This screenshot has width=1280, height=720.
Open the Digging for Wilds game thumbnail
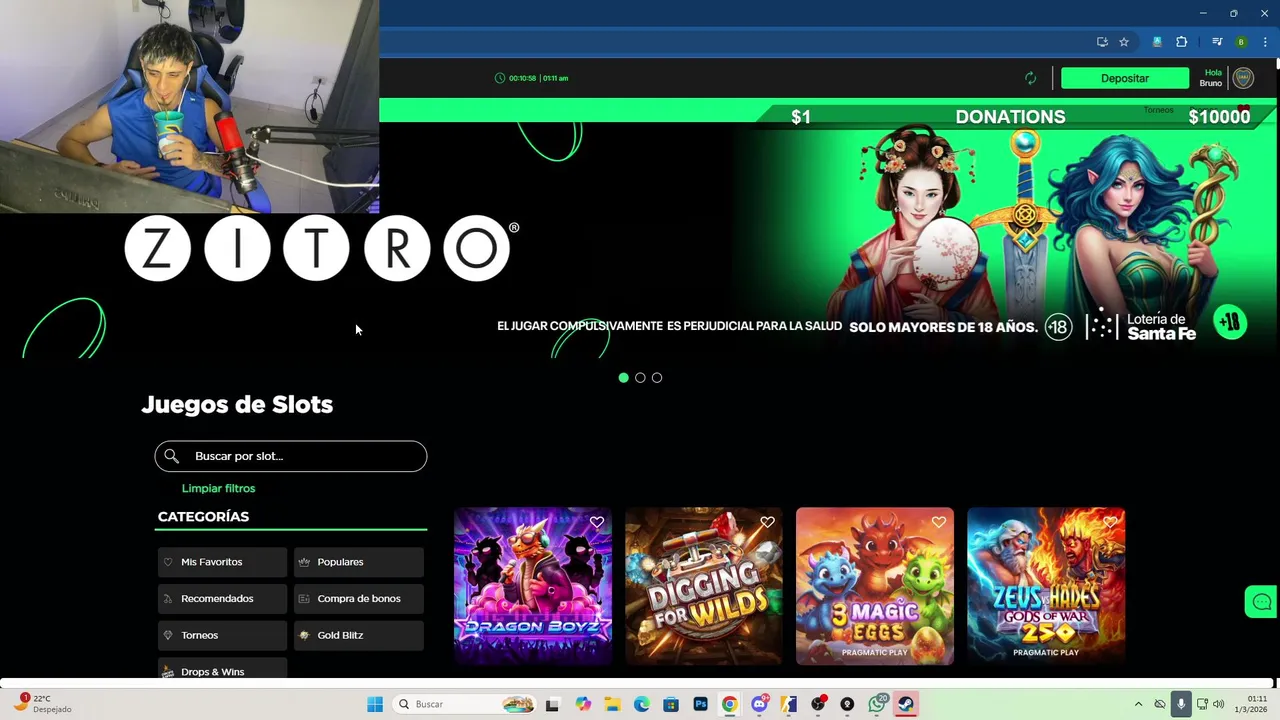704,586
